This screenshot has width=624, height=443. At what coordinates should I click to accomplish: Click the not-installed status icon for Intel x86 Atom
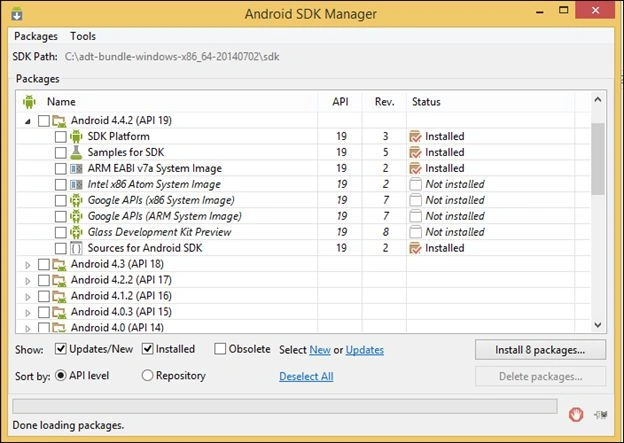[x=415, y=184]
